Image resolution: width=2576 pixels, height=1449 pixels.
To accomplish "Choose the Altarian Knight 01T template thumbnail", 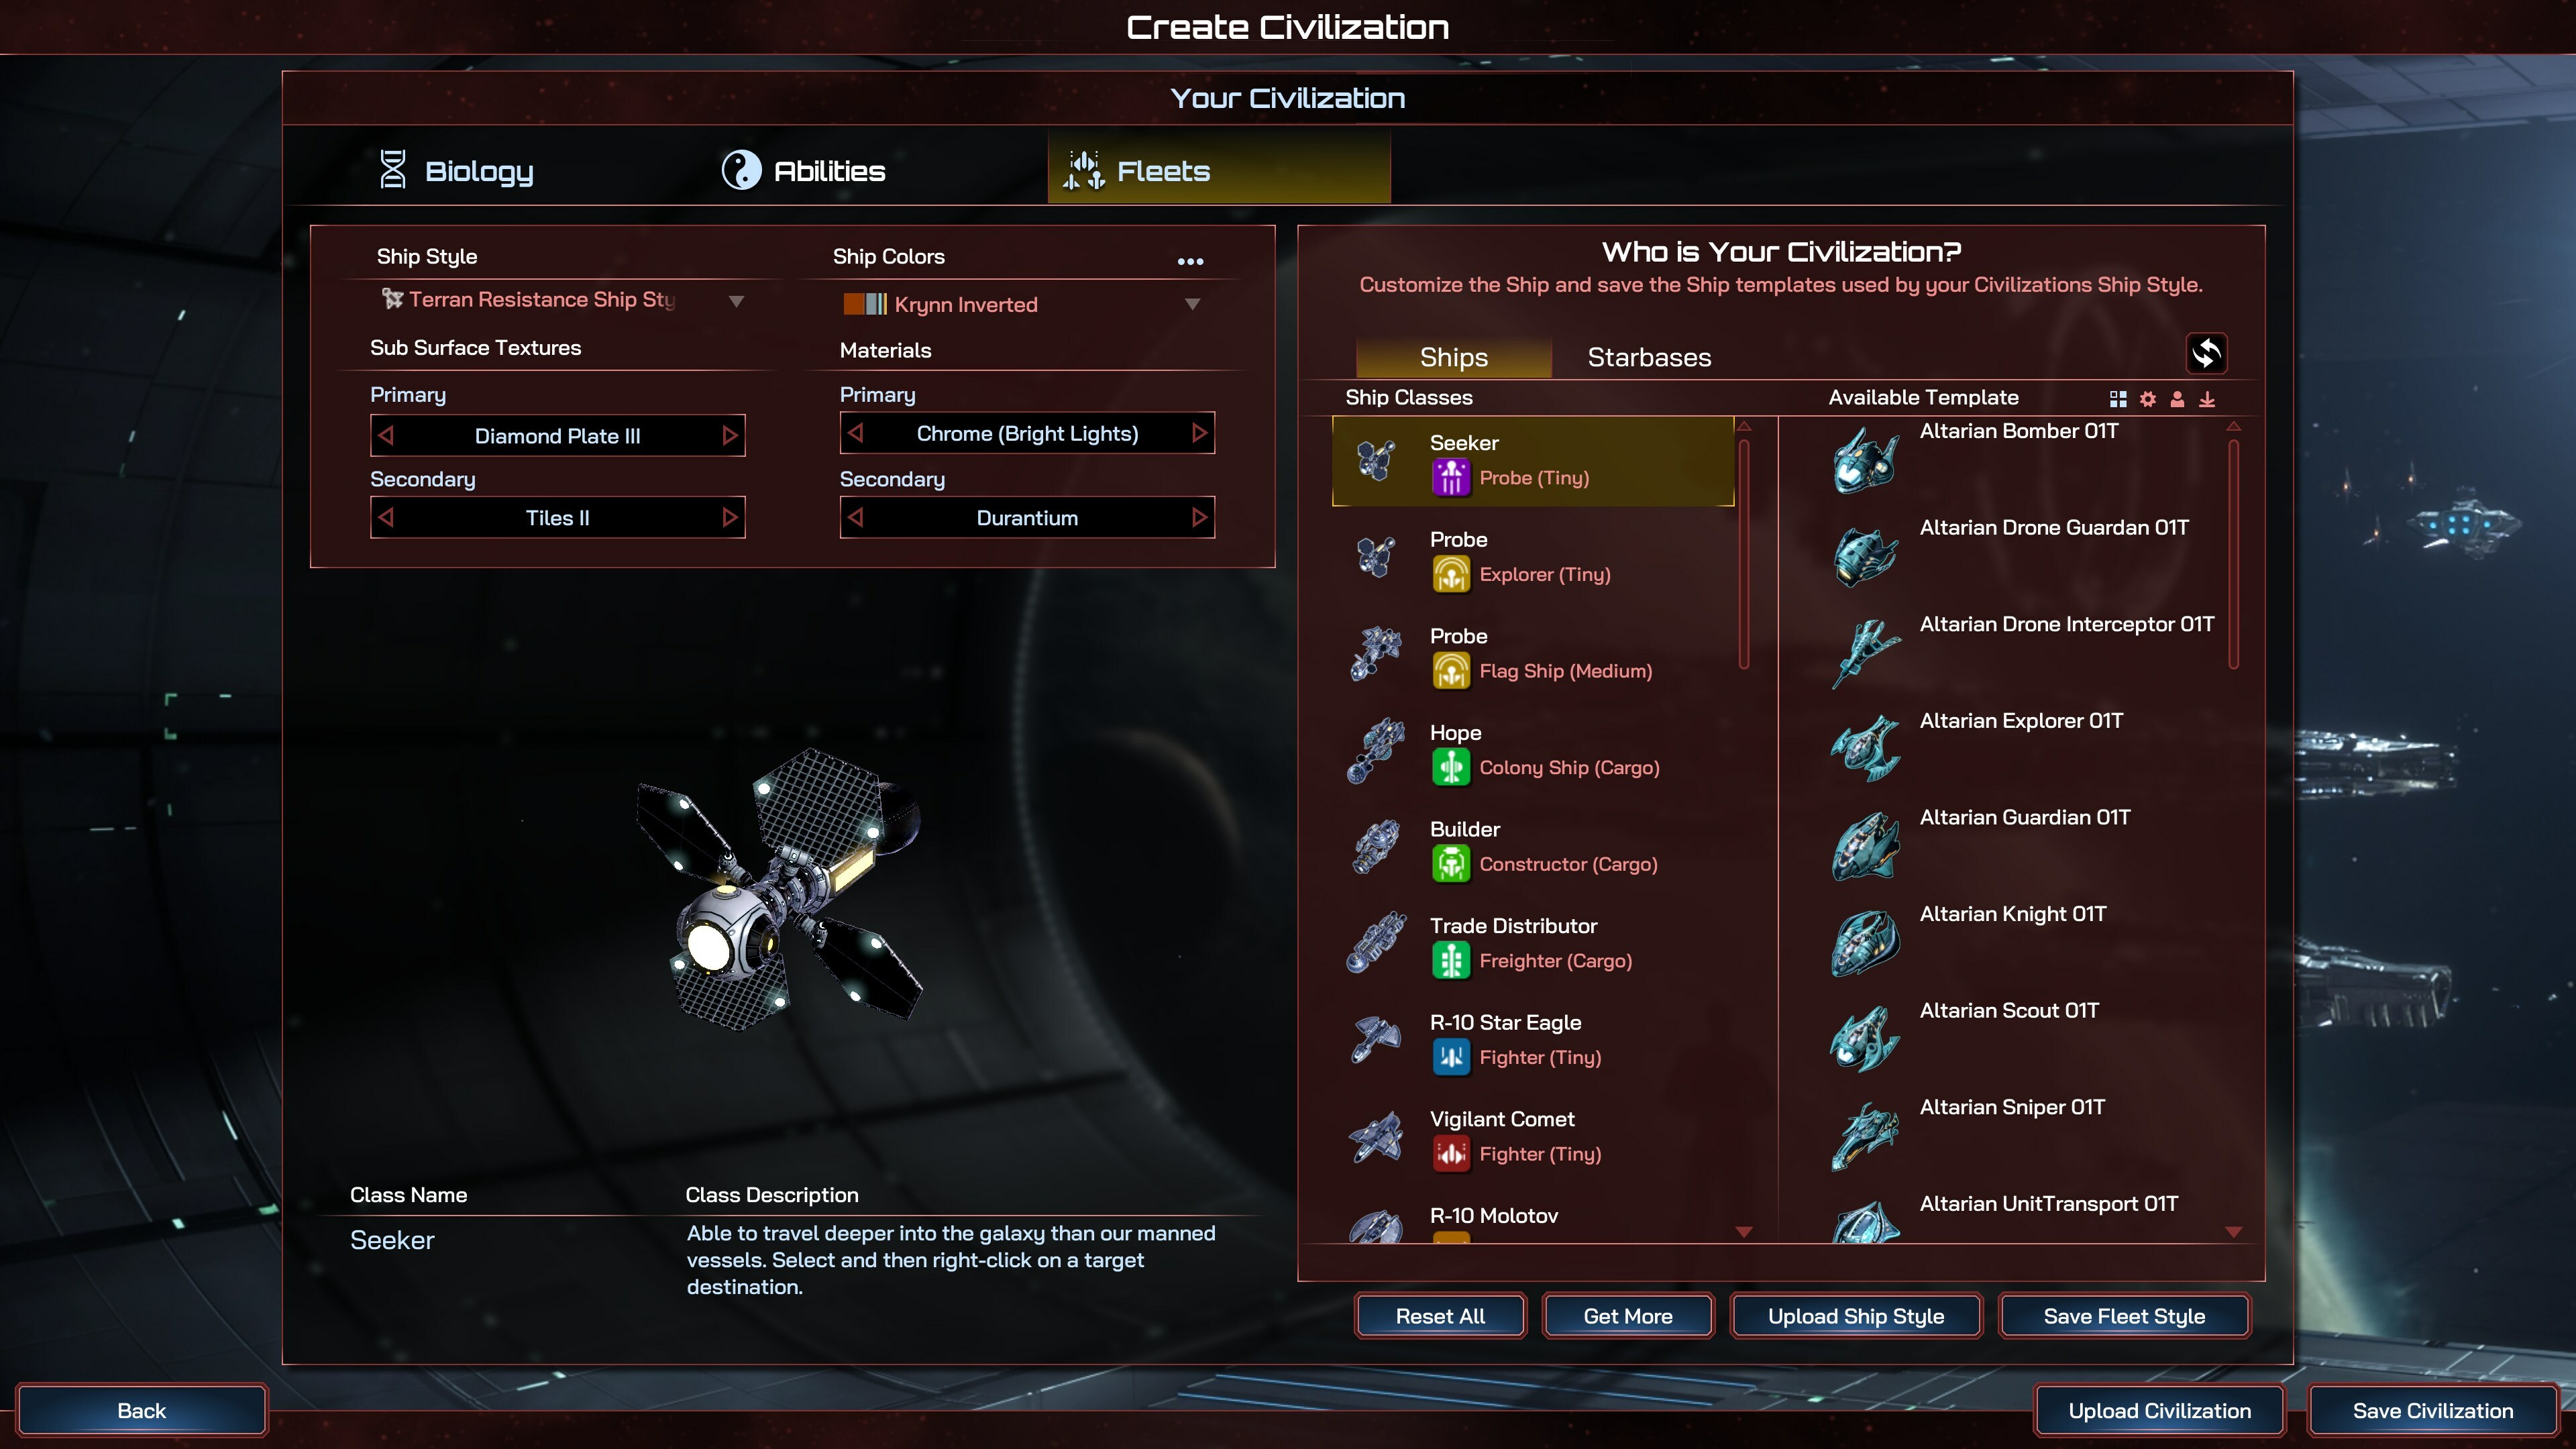I will pyautogui.click(x=1865, y=943).
